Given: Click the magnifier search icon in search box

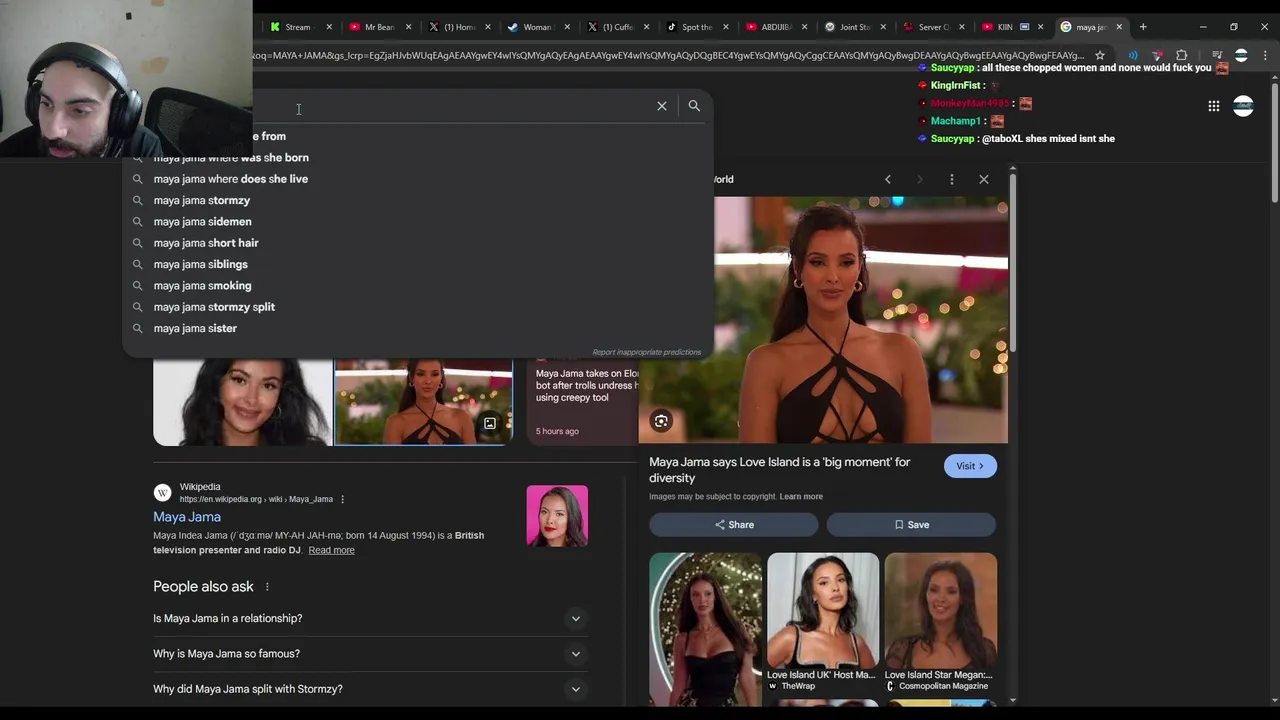Looking at the screenshot, I should click(694, 106).
